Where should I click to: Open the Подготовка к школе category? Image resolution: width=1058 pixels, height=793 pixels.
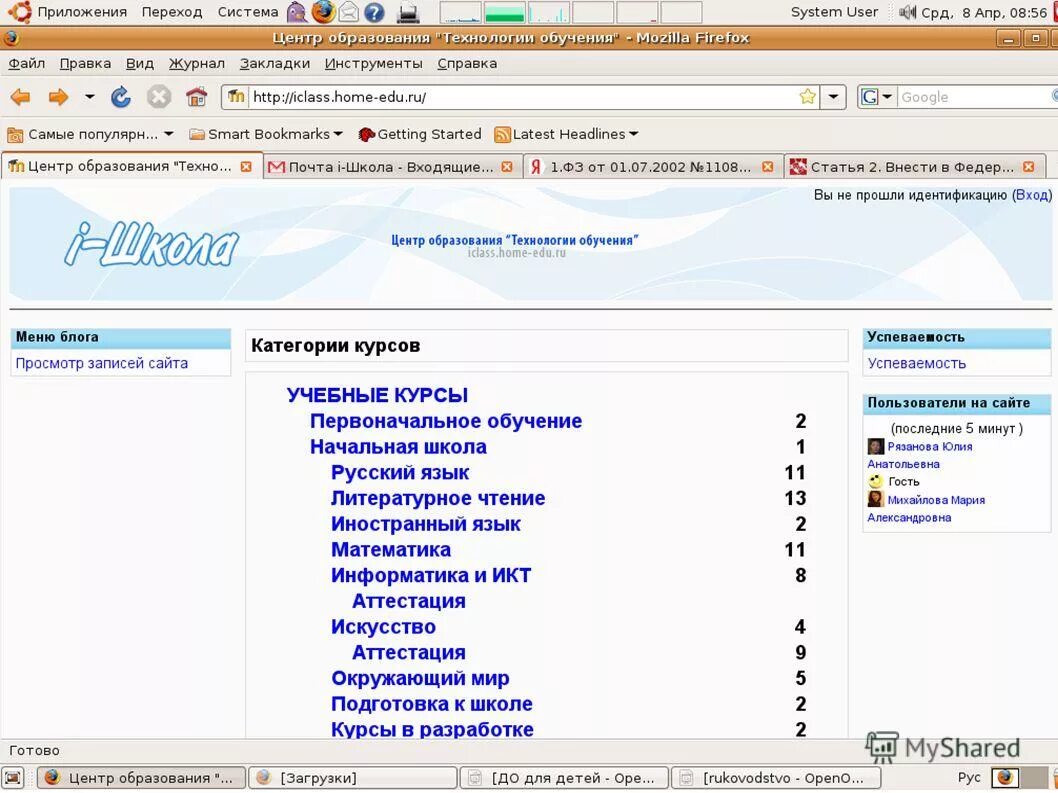pyautogui.click(x=432, y=704)
